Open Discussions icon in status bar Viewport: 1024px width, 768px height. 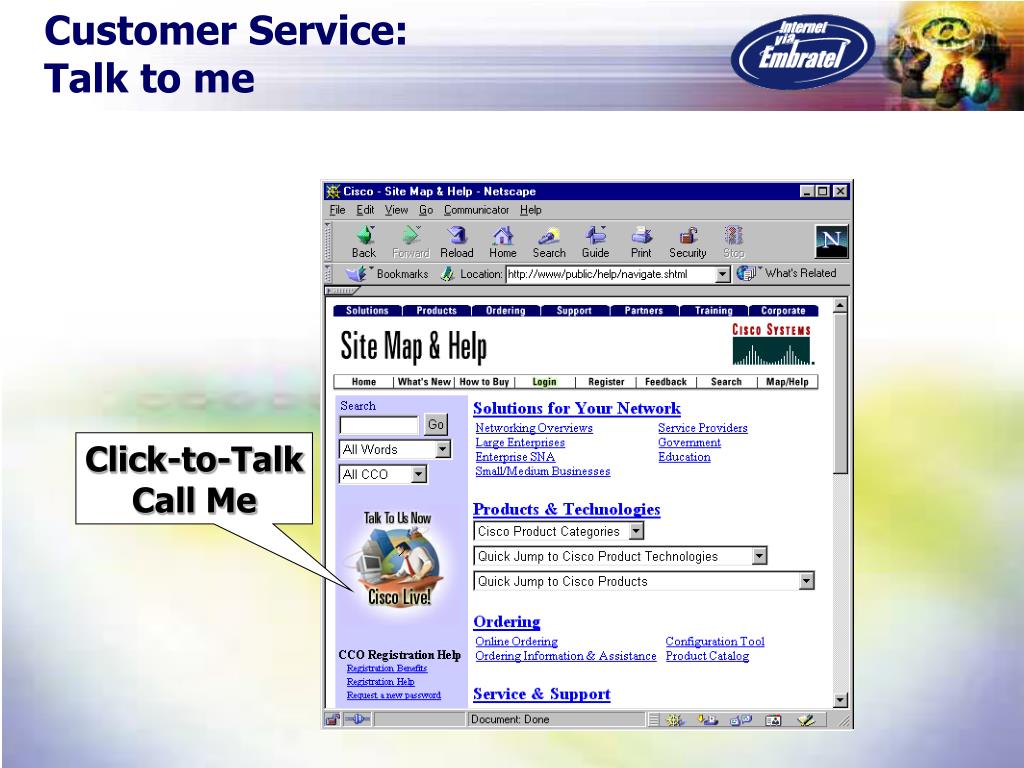[x=741, y=720]
